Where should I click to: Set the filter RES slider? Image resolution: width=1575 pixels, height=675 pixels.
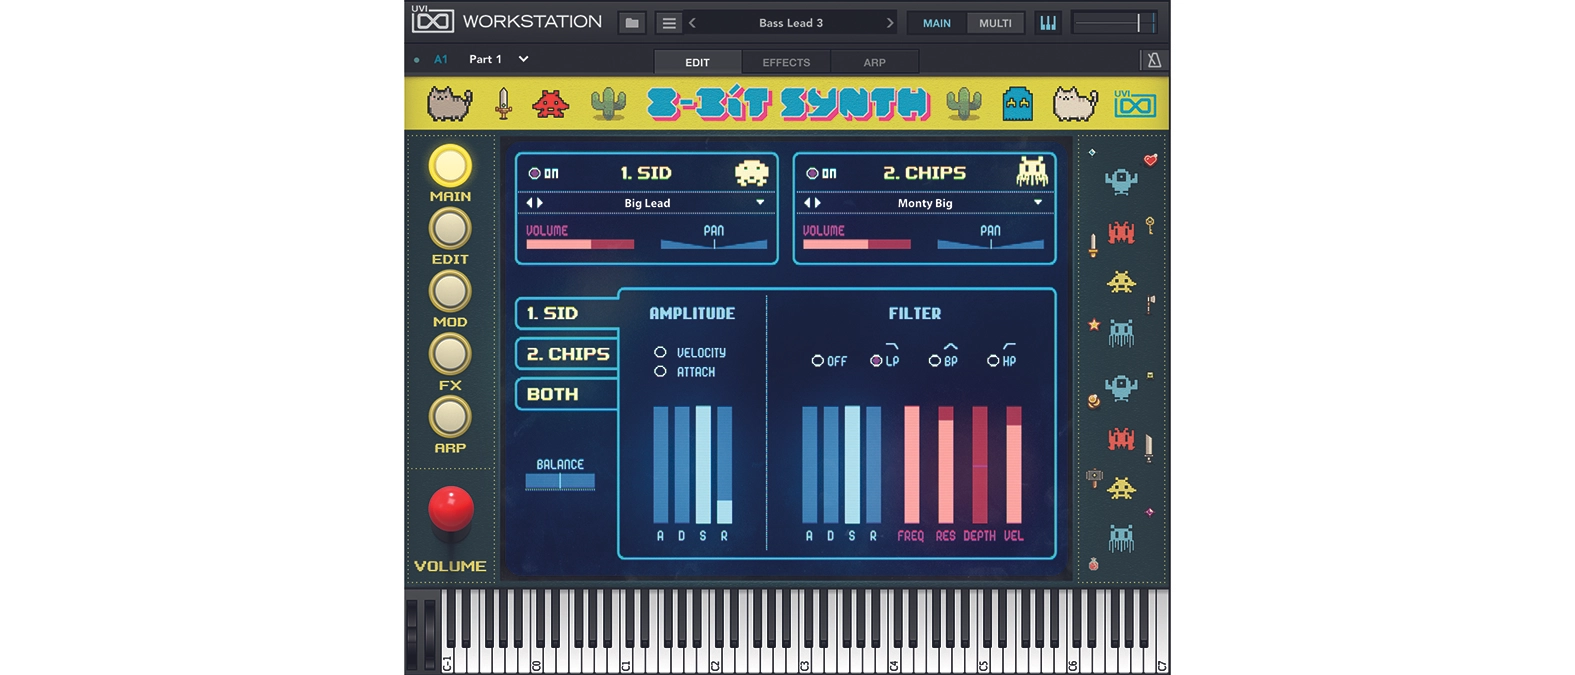pyautogui.click(x=945, y=464)
